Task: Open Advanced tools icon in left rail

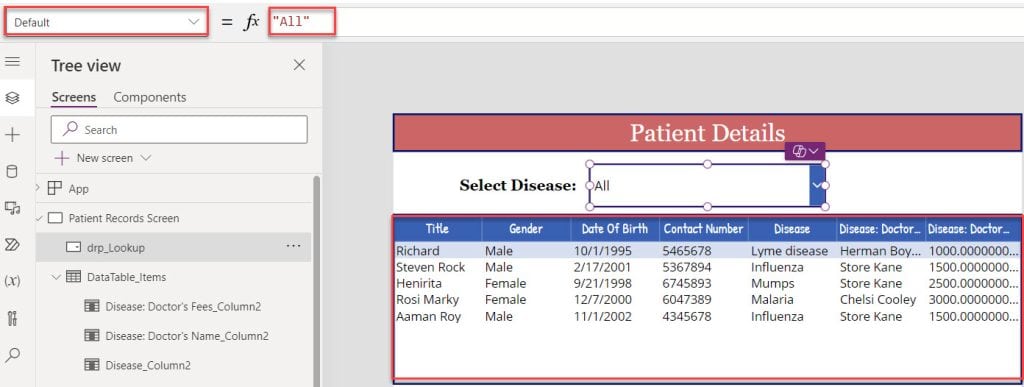Action: (x=12, y=318)
